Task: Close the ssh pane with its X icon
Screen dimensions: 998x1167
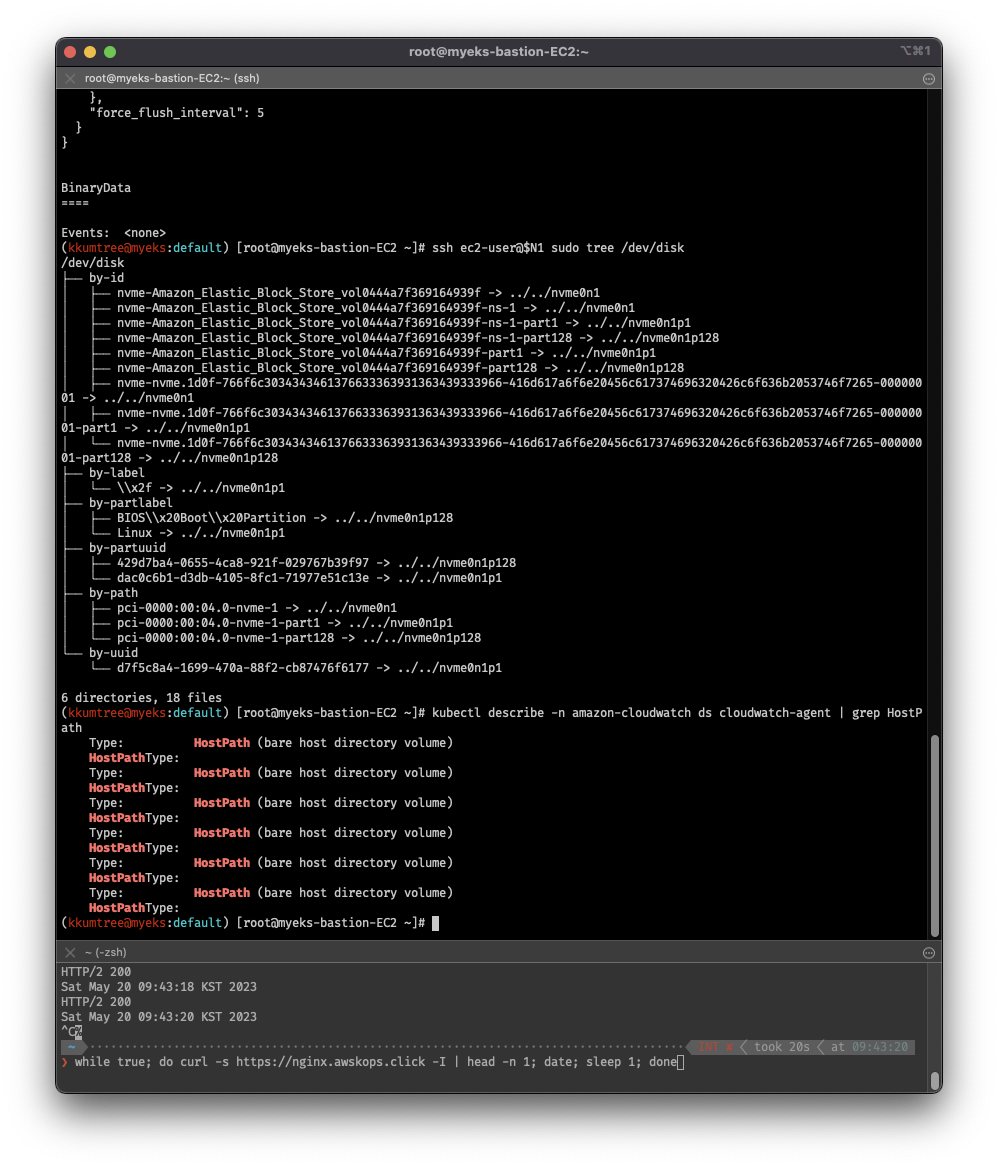Action: [70, 78]
